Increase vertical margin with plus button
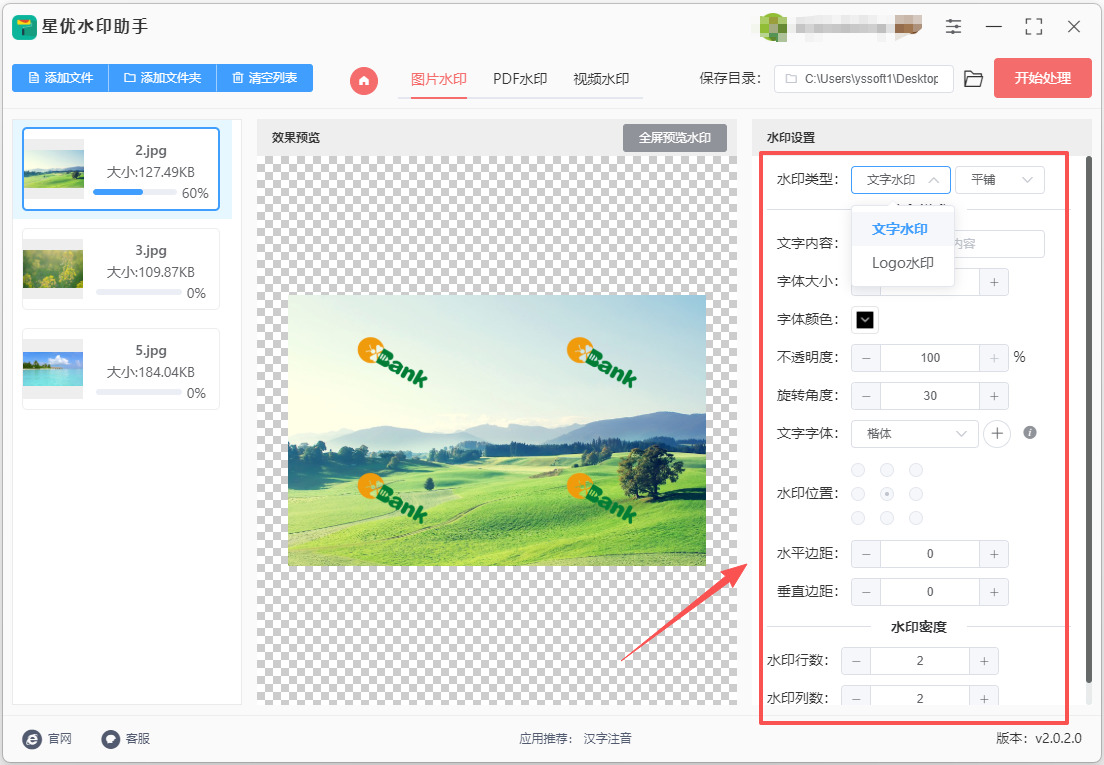Viewport: 1104px width, 765px height. (993, 592)
